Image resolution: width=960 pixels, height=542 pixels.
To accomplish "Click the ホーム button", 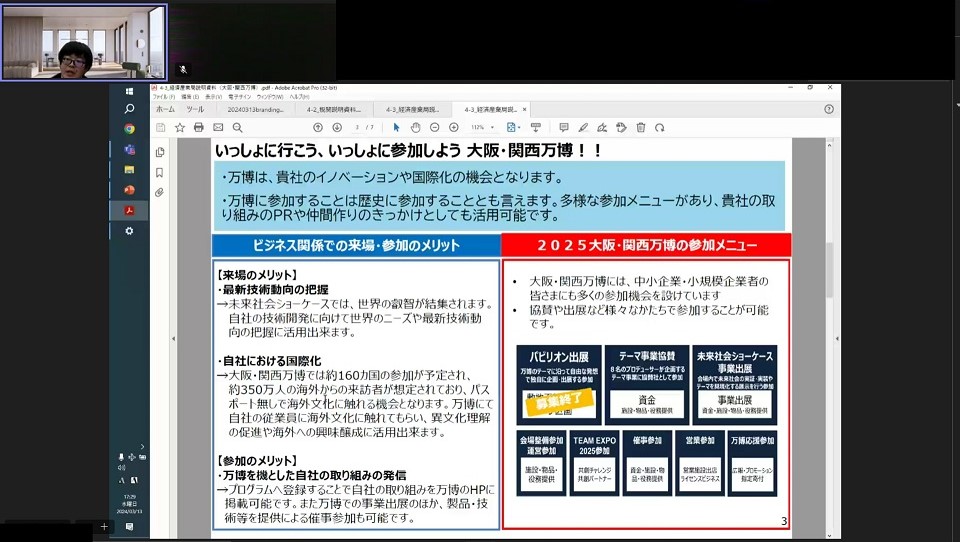I will click(165, 109).
